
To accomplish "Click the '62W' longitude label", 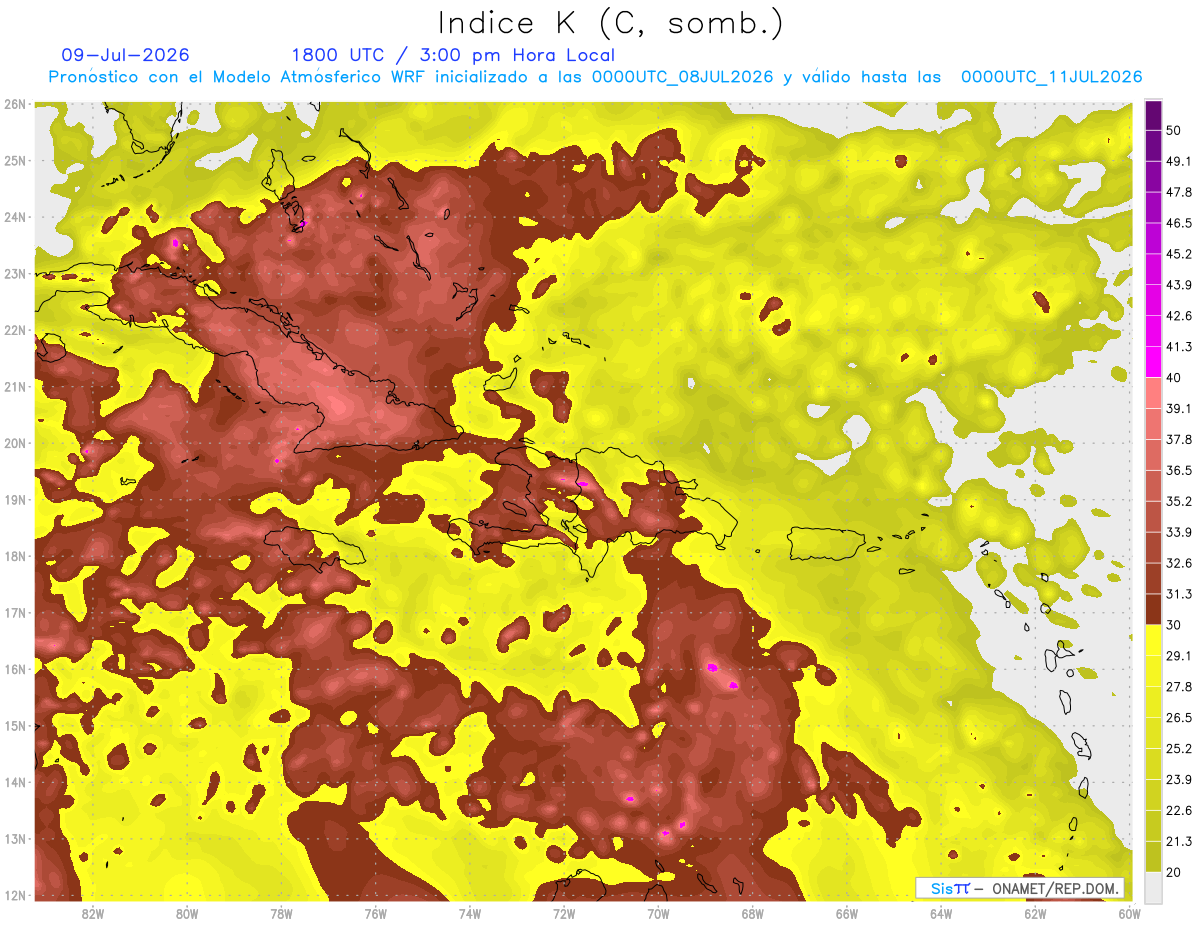I will coord(1035,914).
